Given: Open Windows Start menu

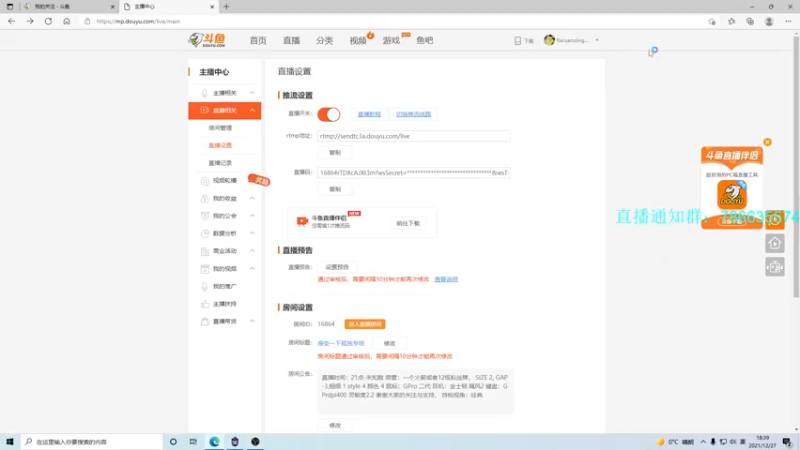Looking at the screenshot, I should [10, 442].
